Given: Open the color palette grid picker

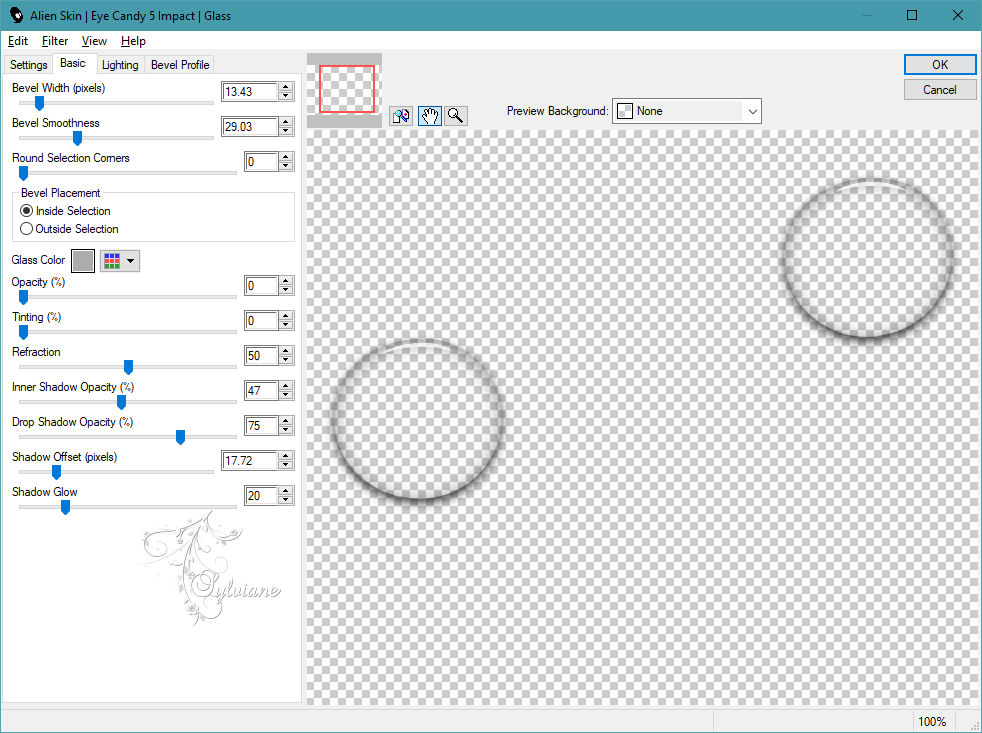Looking at the screenshot, I should click(120, 261).
